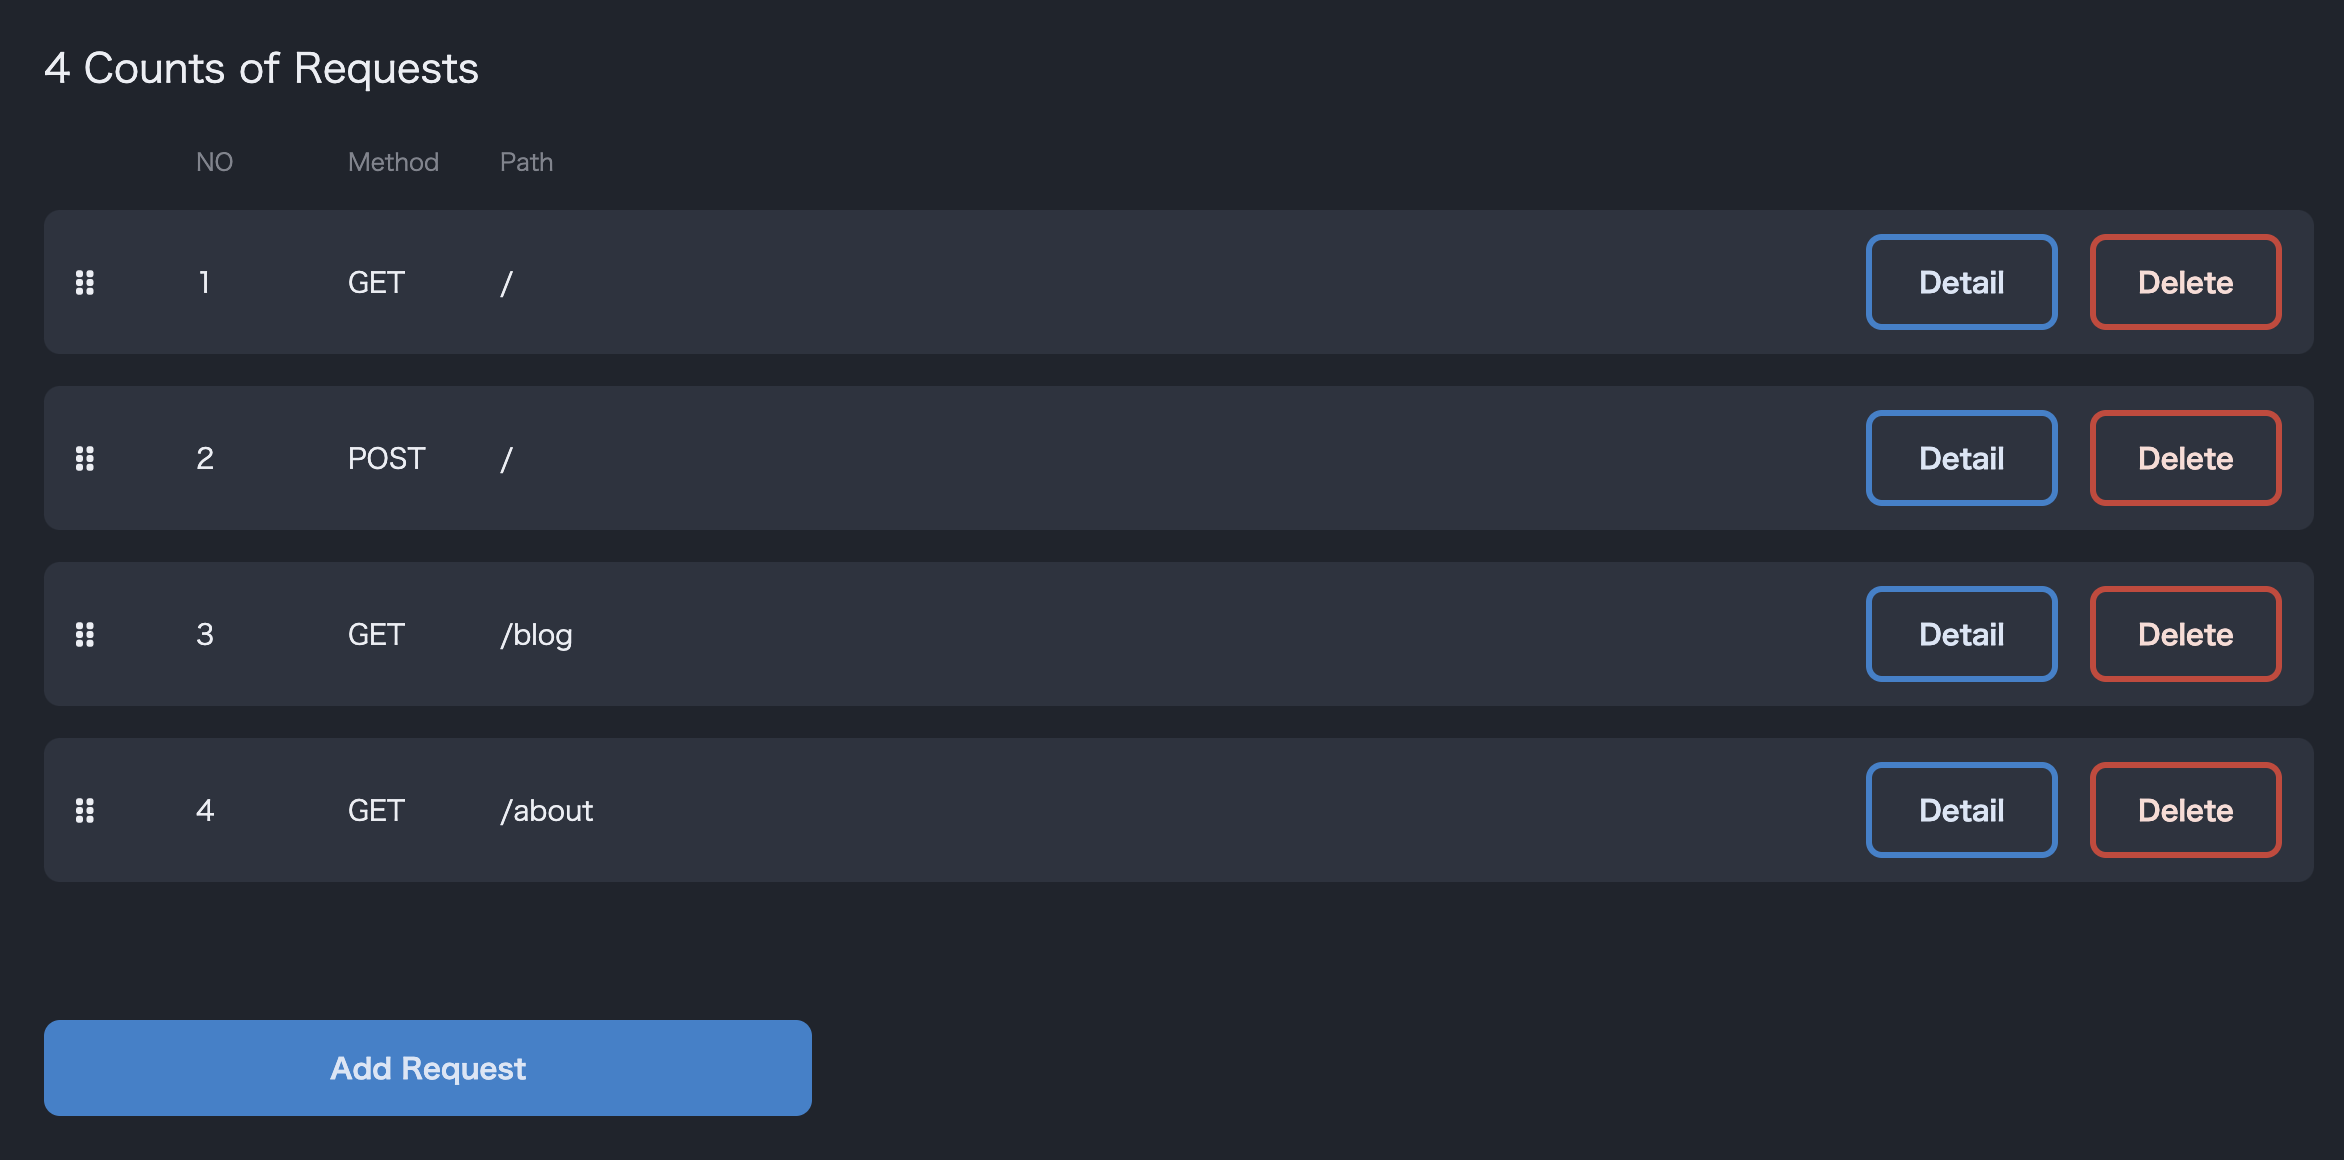Image resolution: width=2344 pixels, height=1160 pixels.
Task: Delete the GET / request
Action: [2185, 282]
